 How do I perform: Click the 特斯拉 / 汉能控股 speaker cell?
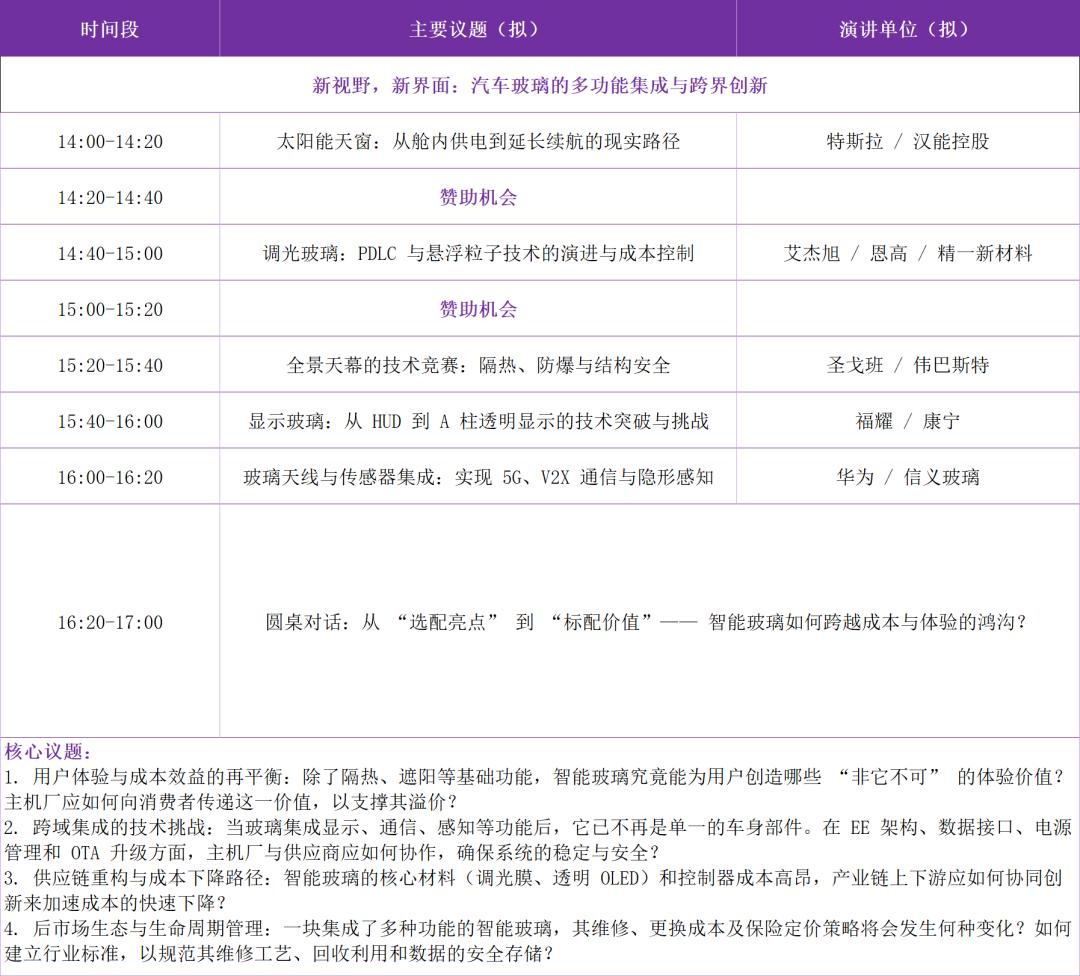(x=908, y=141)
